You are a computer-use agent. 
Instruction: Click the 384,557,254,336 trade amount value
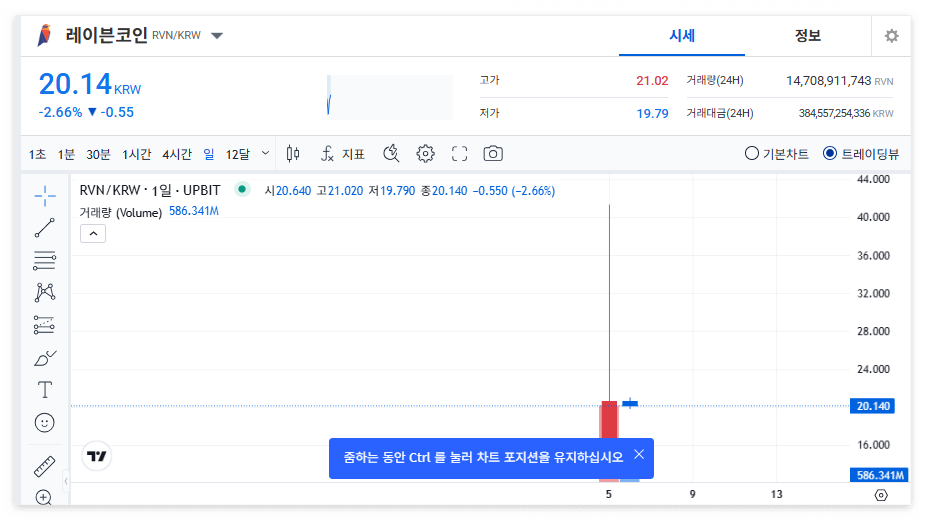point(834,113)
